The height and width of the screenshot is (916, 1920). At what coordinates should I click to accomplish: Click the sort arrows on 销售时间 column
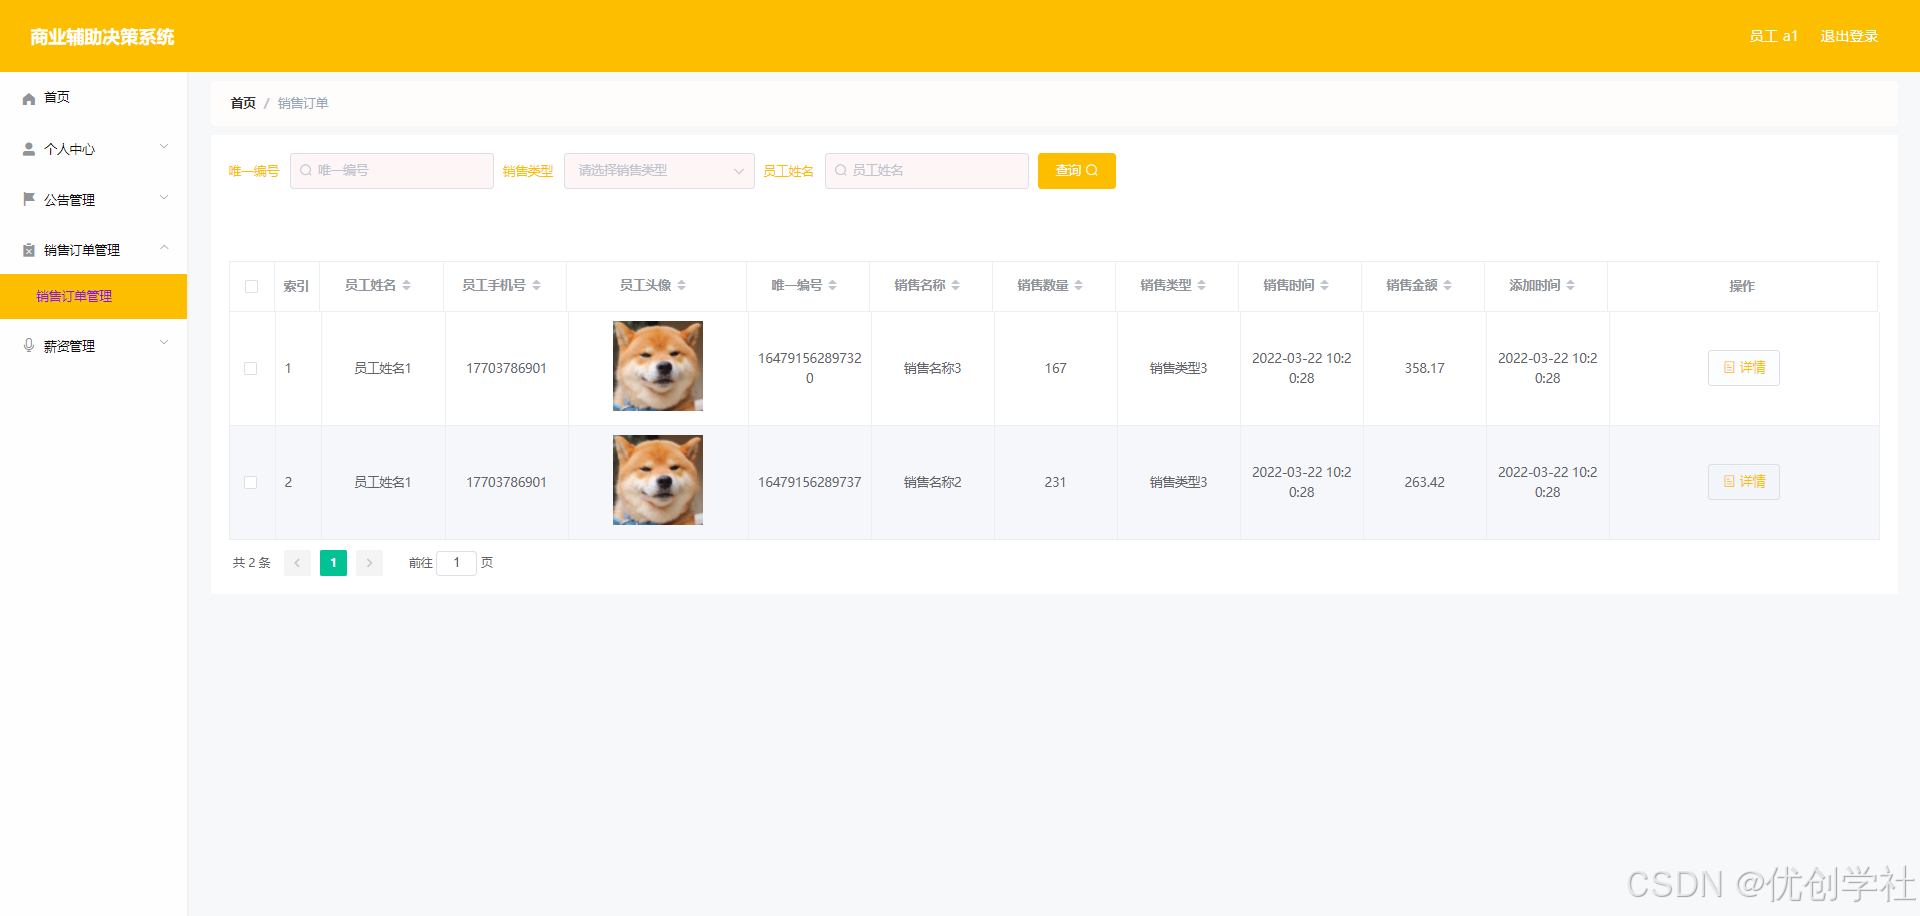point(1325,286)
